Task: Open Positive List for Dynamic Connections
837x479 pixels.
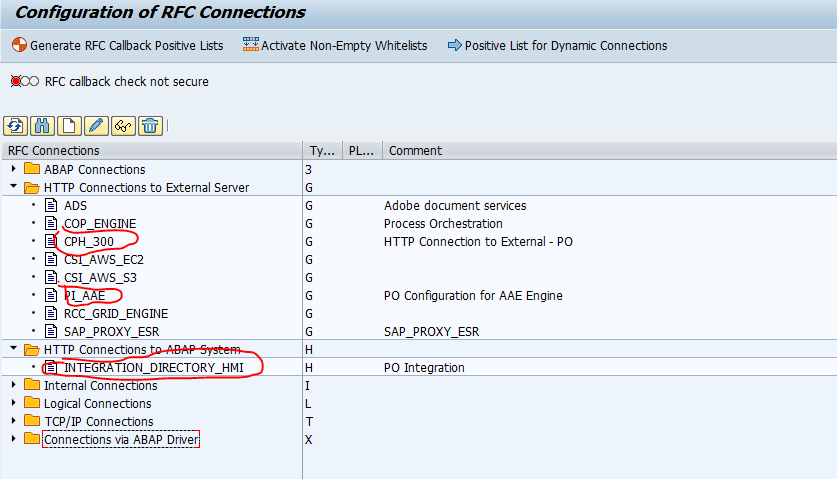Action: [557, 45]
